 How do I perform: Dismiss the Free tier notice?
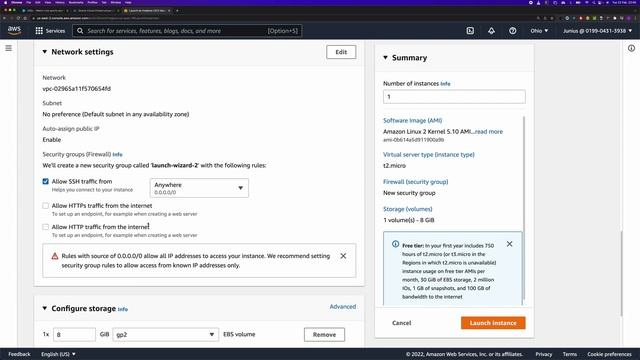[x=509, y=244]
